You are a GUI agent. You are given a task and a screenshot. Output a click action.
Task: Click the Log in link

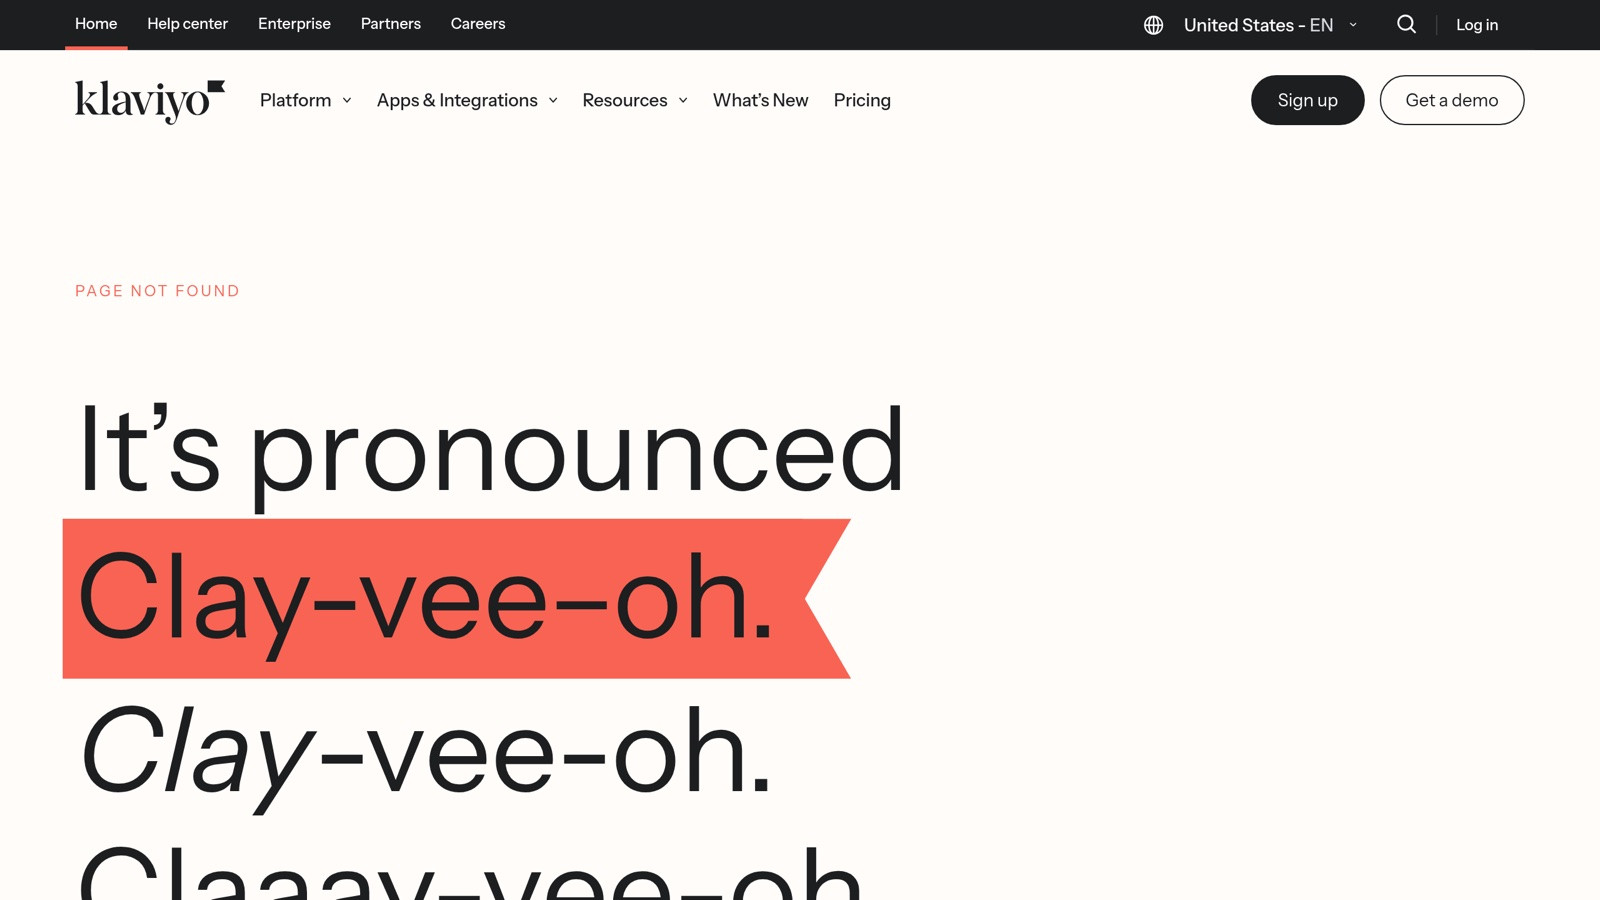[1477, 25]
